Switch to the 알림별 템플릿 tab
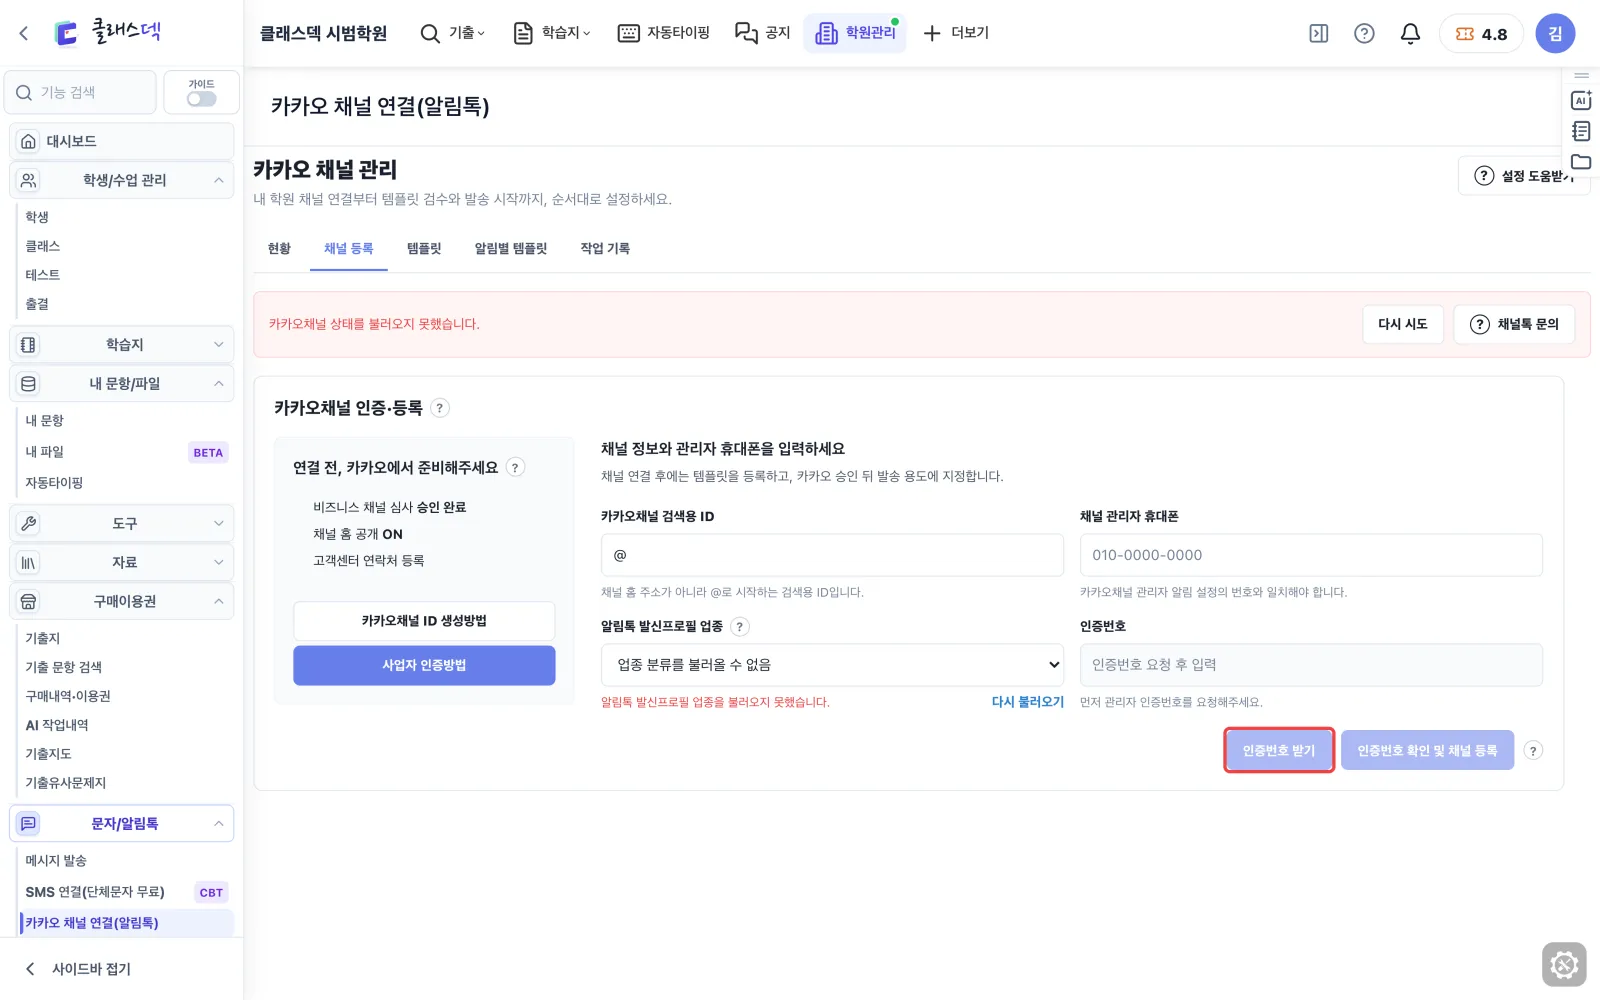 511,248
